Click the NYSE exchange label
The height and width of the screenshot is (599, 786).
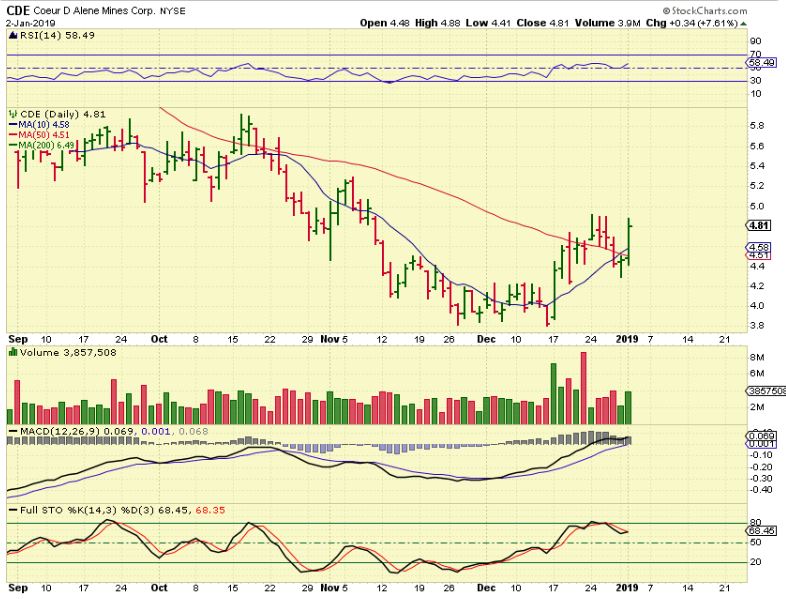click(172, 11)
